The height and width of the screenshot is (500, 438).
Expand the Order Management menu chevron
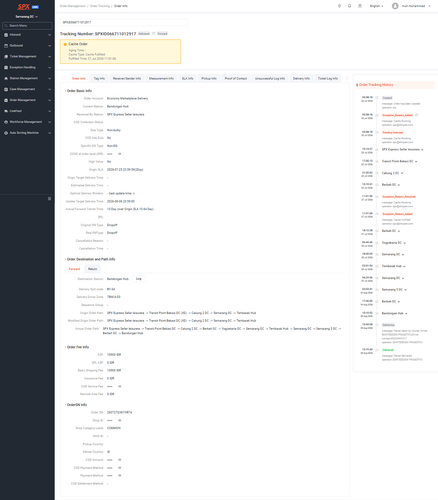point(49,100)
